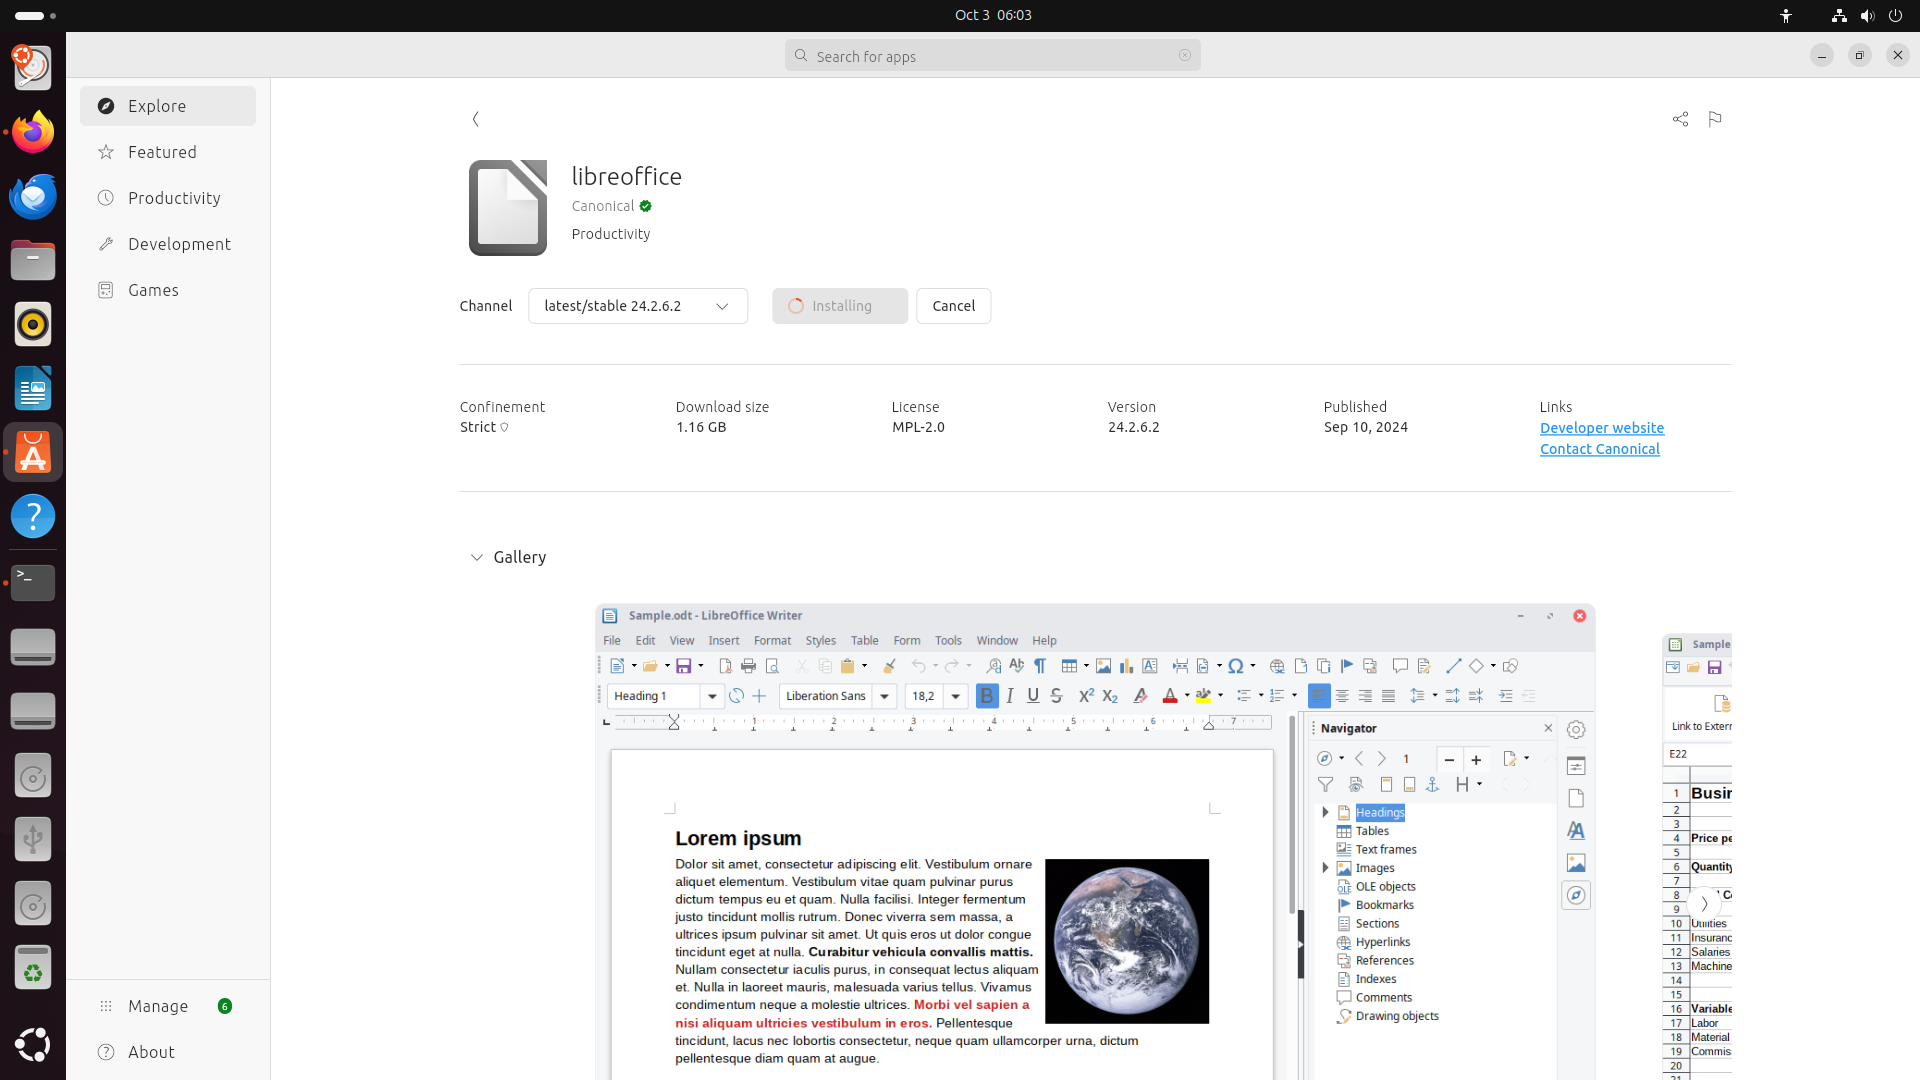
Task: Click the license value MPL-2.0
Action: tap(918, 427)
